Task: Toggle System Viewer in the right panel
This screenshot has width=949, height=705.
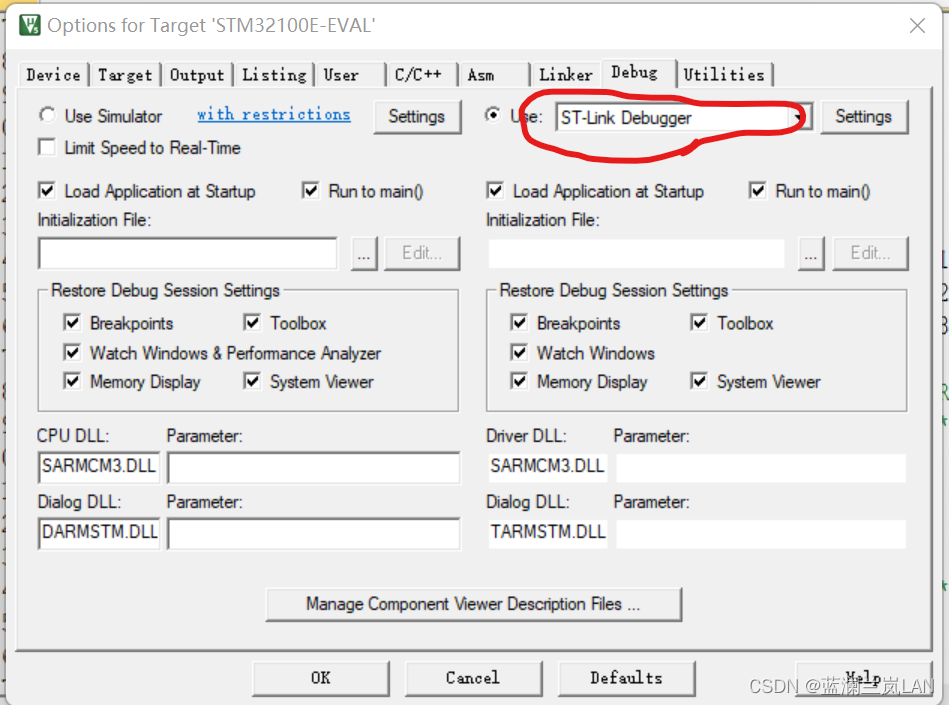Action: click(698, 381)
